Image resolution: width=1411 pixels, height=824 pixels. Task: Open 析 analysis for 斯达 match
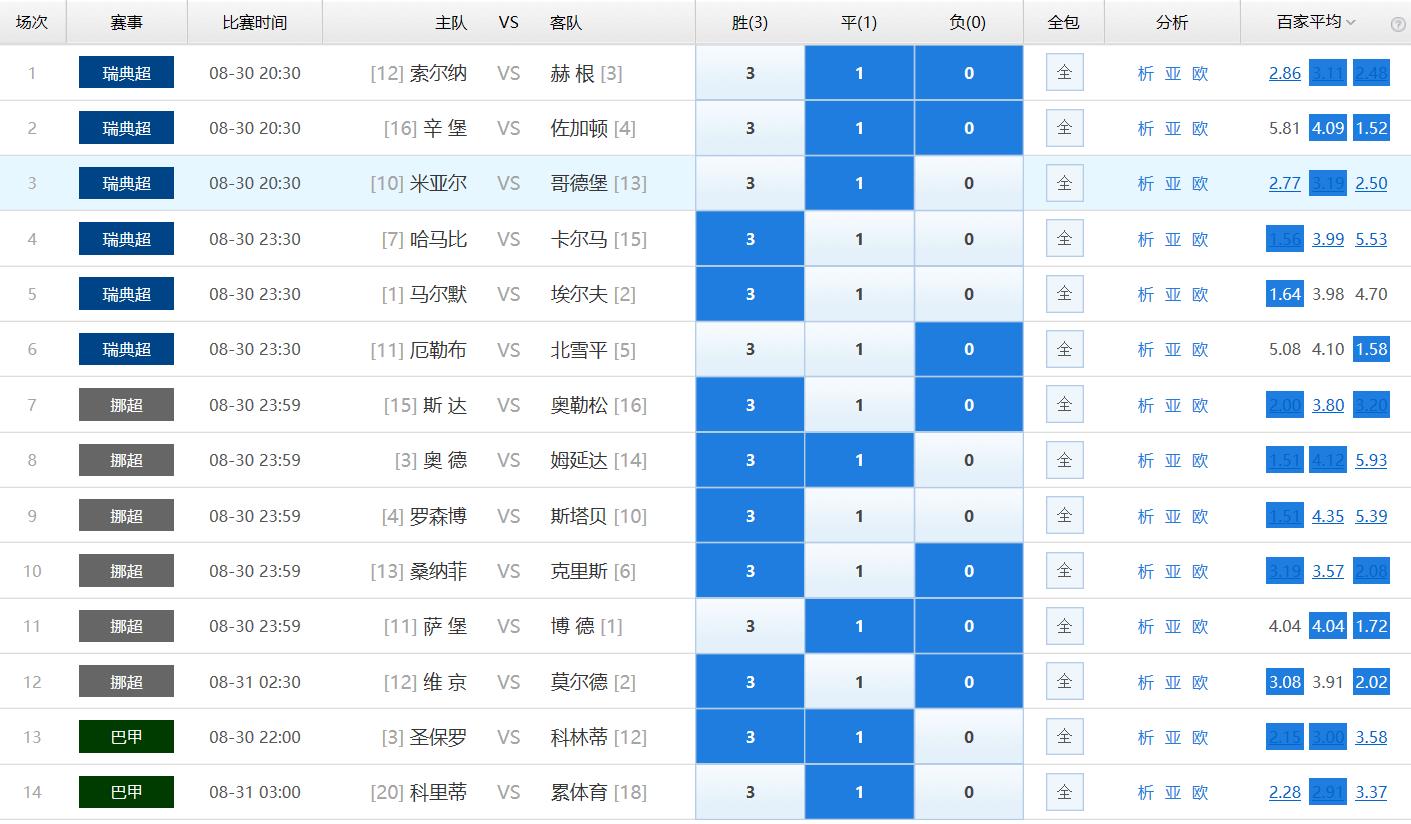point(1146,405)
